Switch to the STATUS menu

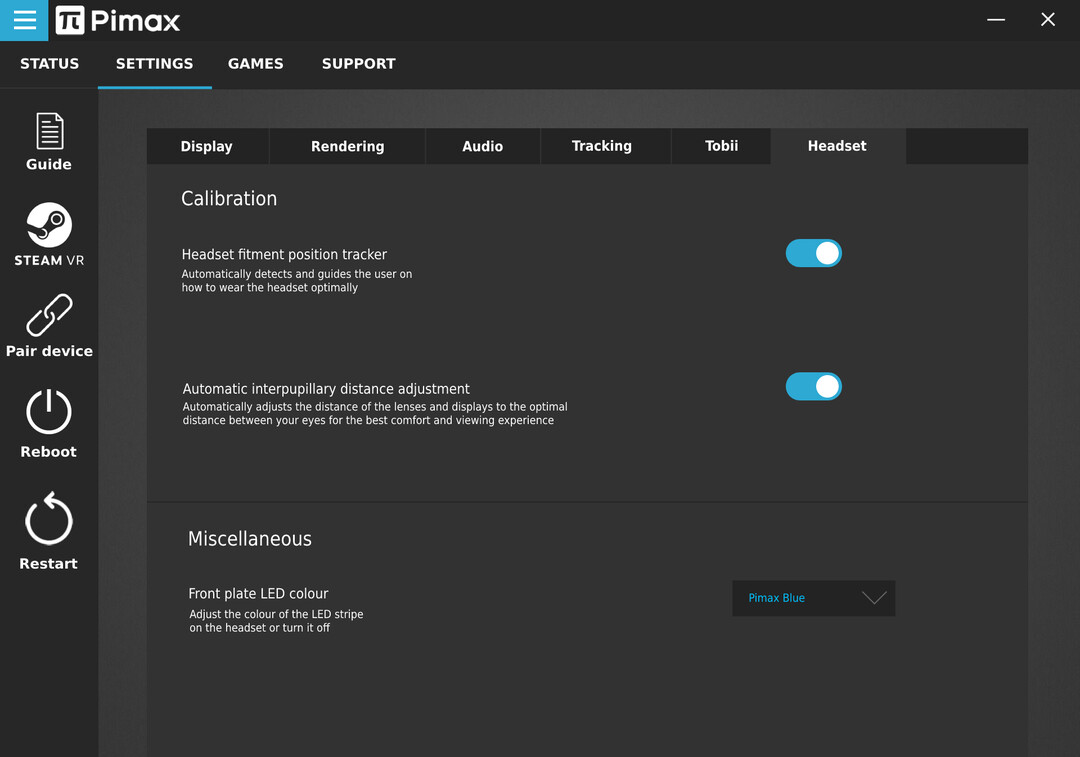pyautogui.click(x=49, y=64)
